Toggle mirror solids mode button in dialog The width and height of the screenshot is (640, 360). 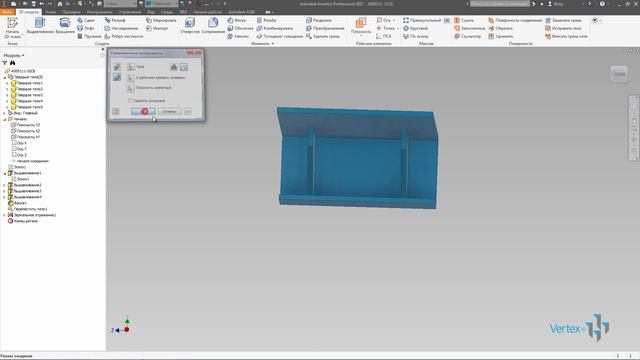click(117, 77)
